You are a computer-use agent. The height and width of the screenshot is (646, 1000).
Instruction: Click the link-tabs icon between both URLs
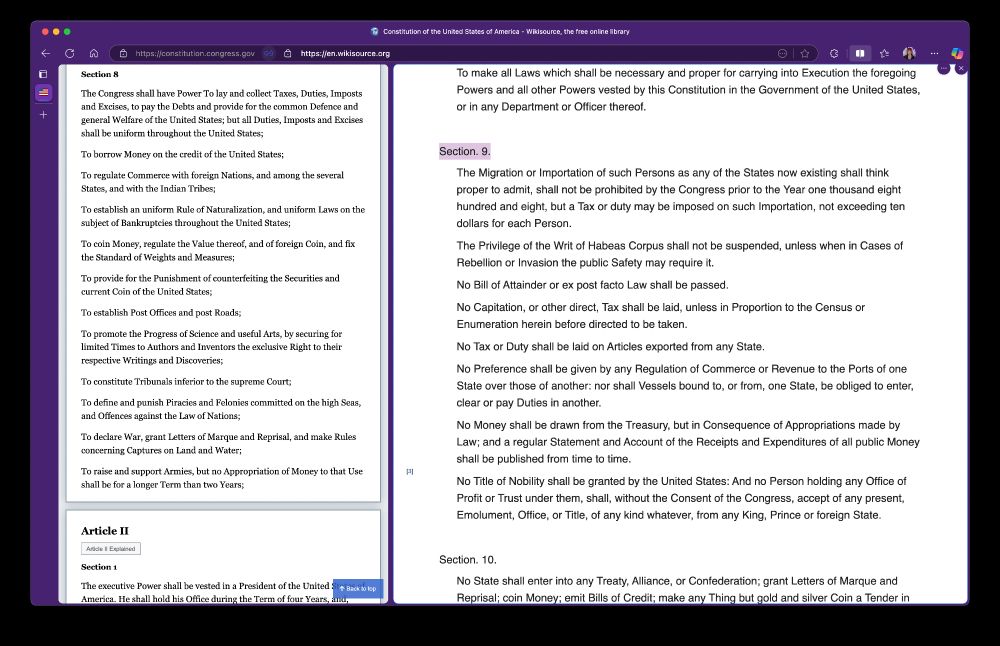pyautogui.click(x=269, y=54)
